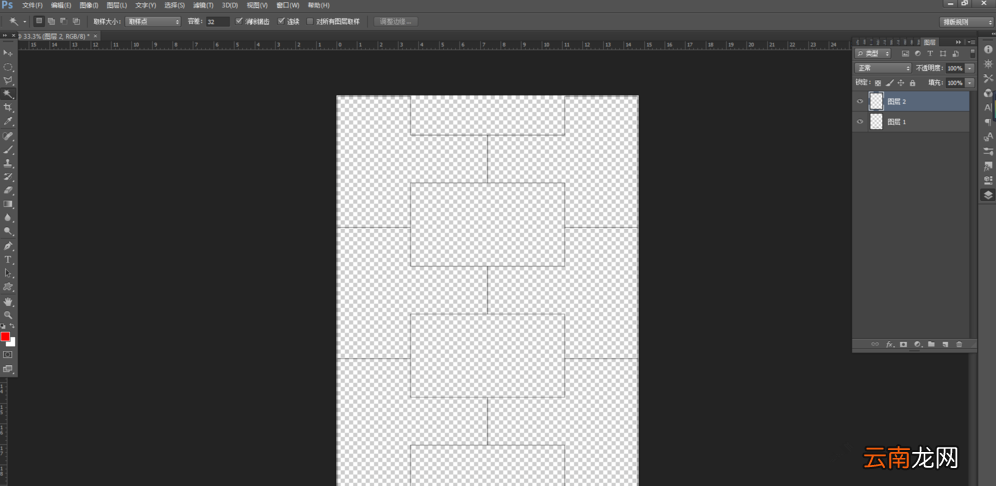Swap foreground and background colors
This screenshot has height=486, width=996.
tap(12, 326)
